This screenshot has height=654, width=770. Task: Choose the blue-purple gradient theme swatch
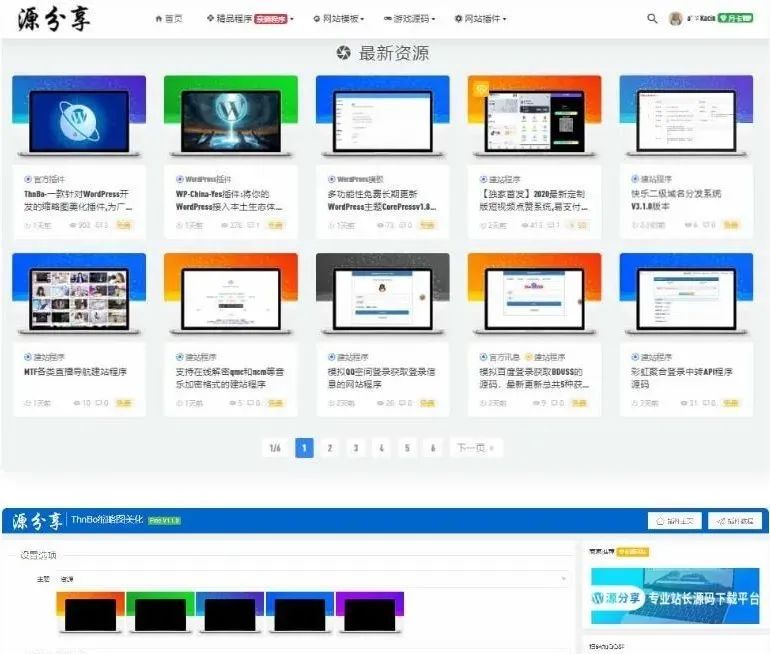pyautogui.click(x=230, y=612)
